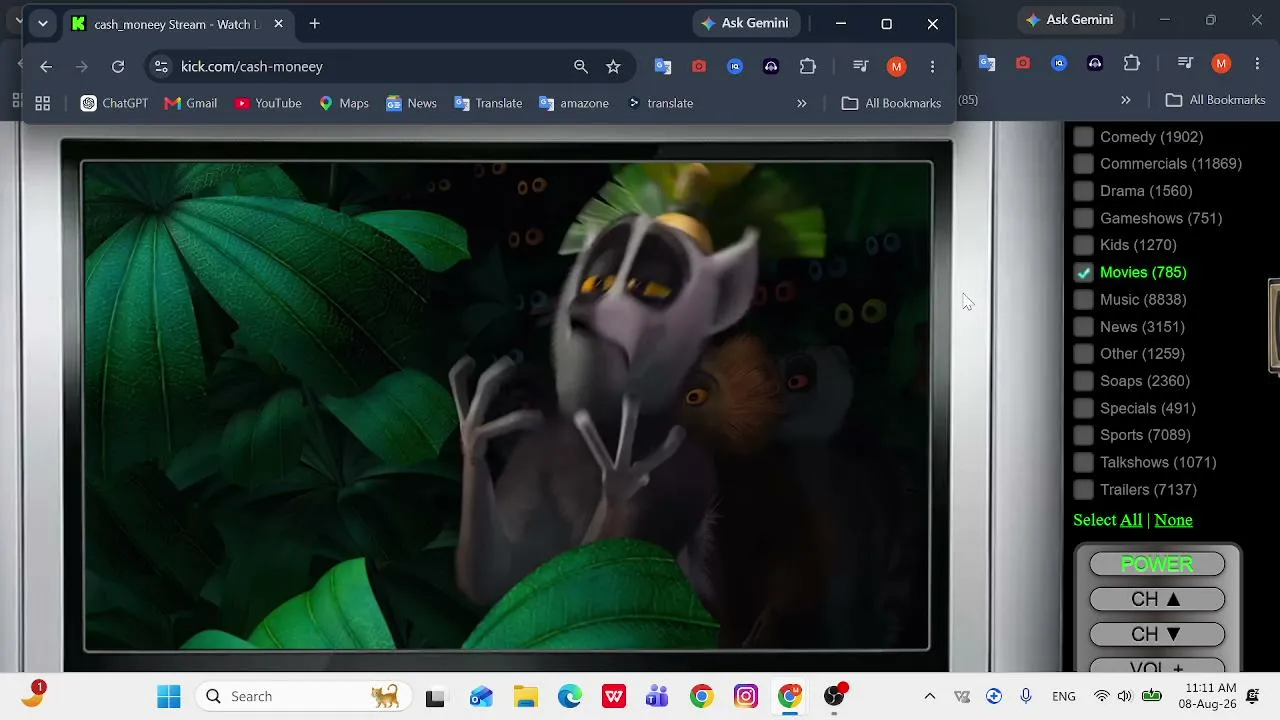This screenshot has width=1280, height=720.
Task: Bookmark this tab with the star icon
Action: [x=613, y=67]
